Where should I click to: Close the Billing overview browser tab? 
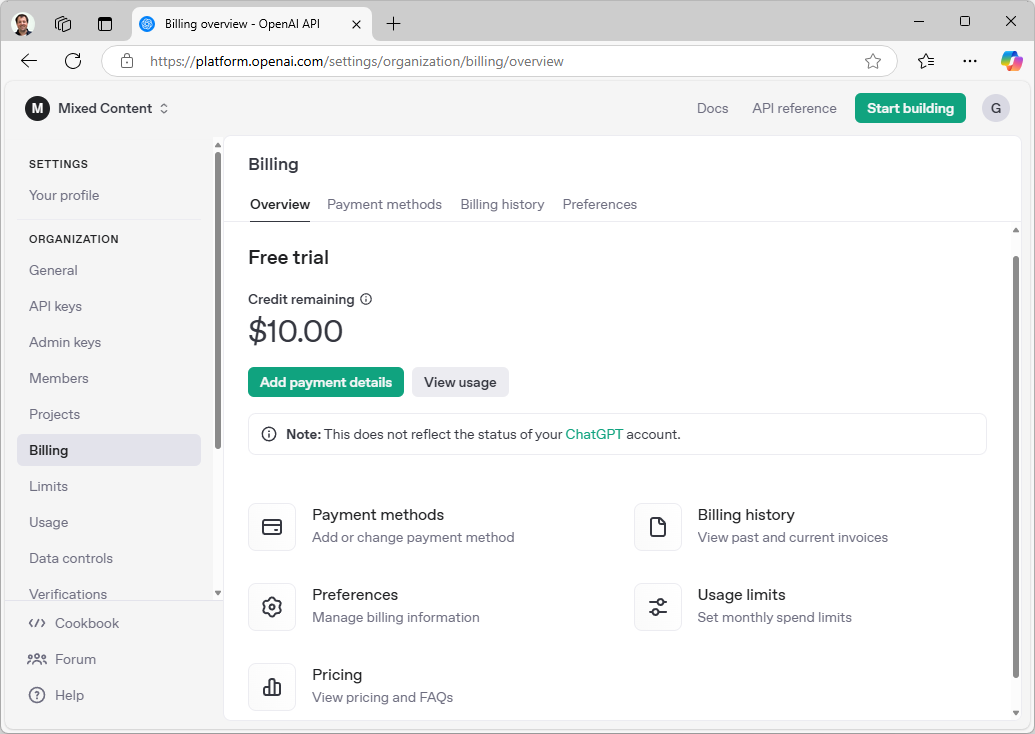(x=356, y=24)
